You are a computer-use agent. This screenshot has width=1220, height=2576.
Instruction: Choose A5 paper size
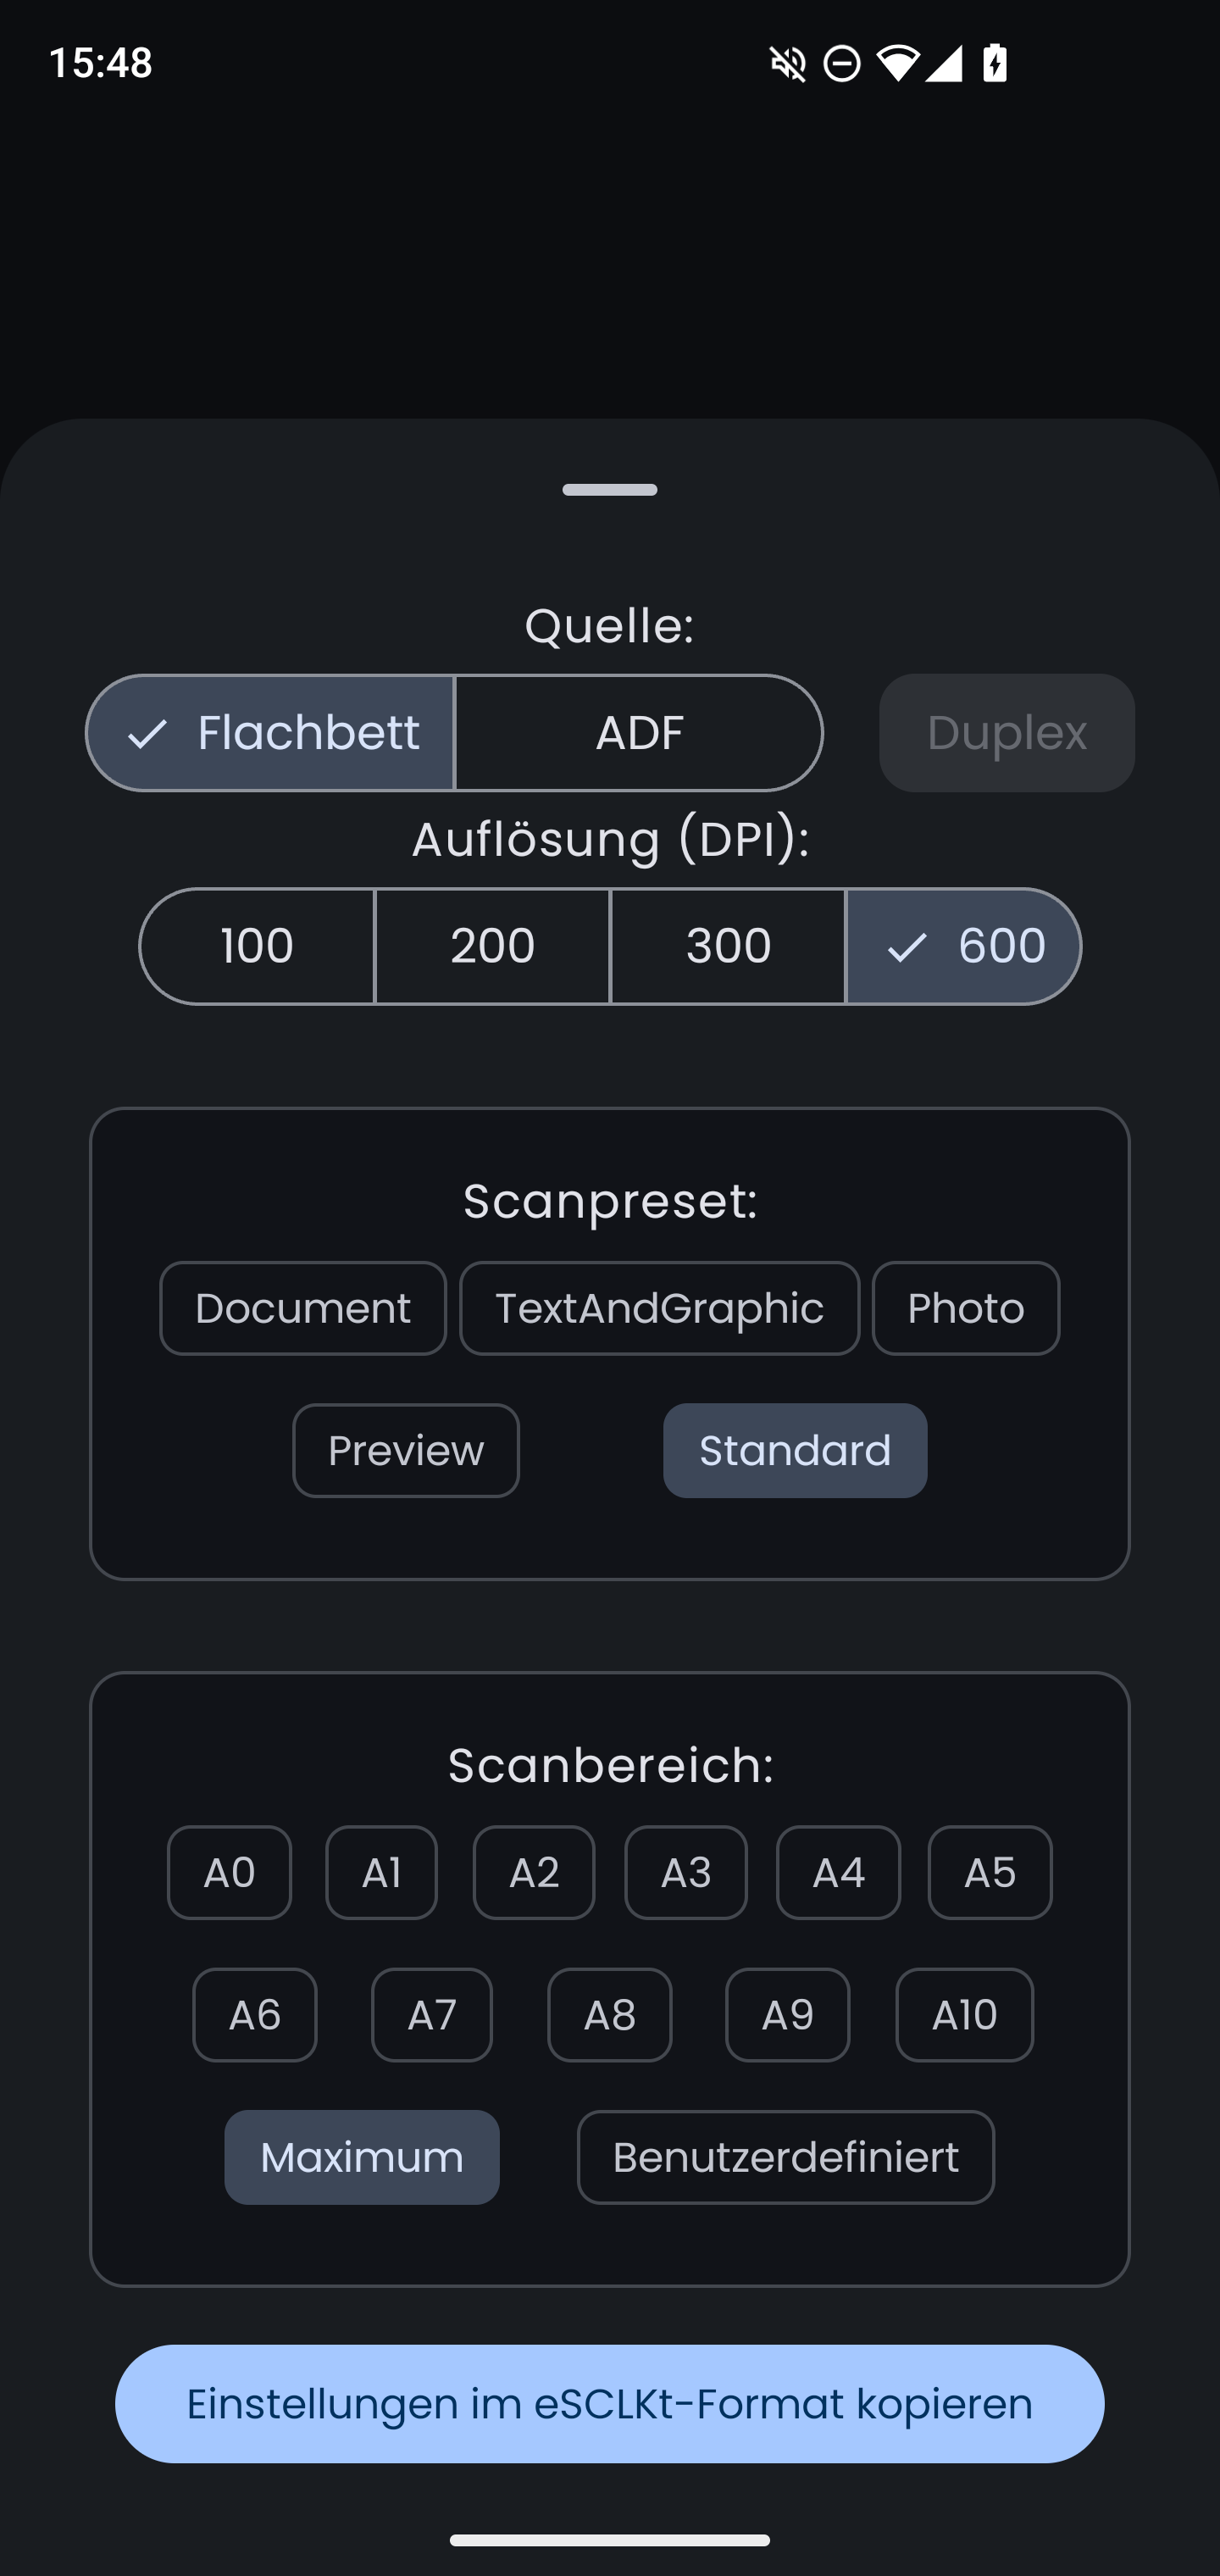point(990,1872)
